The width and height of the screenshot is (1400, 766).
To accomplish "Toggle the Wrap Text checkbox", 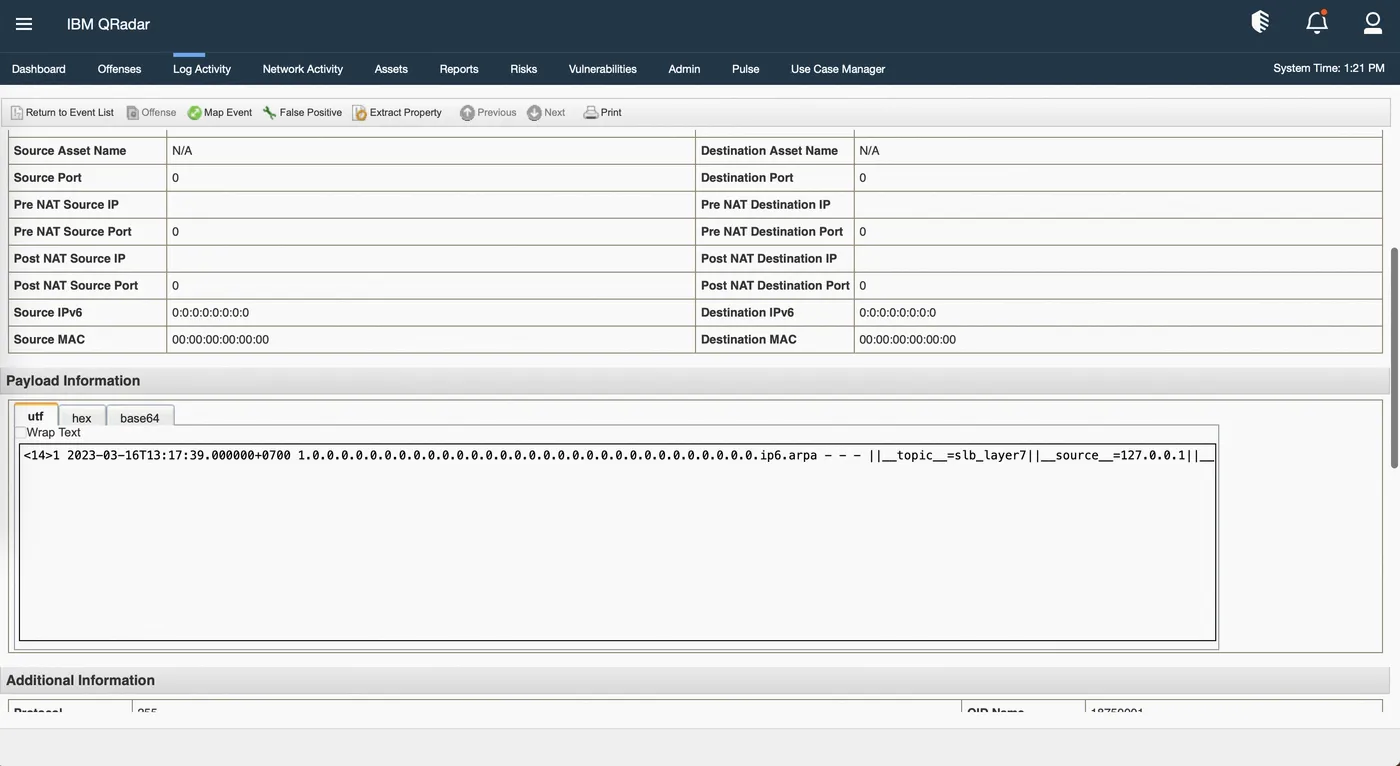I will pos(21,433).
